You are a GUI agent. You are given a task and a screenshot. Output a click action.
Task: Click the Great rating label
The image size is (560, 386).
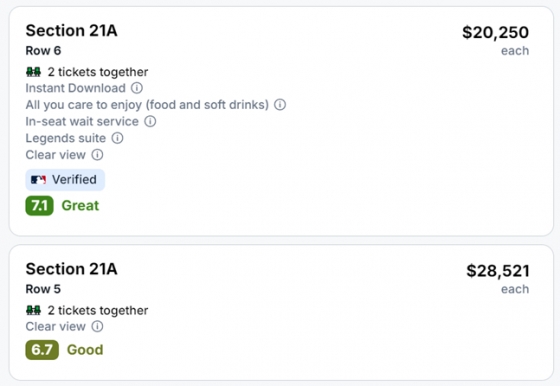click(80, 206)
